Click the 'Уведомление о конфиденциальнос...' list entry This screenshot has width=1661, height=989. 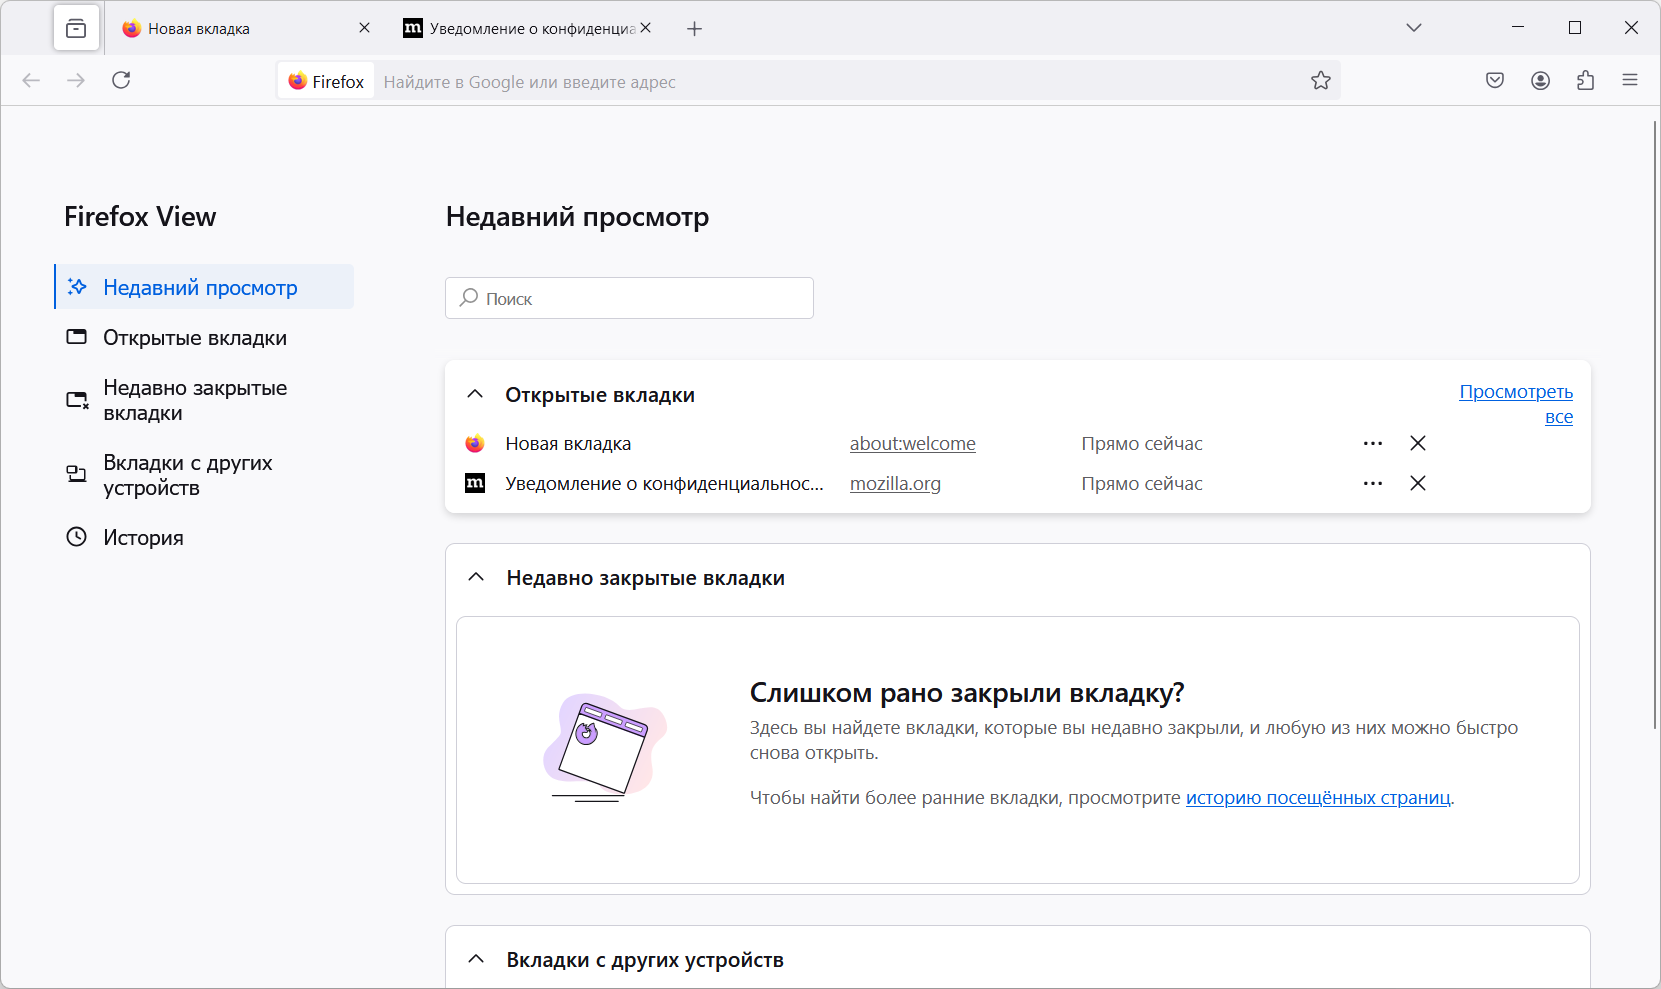pyautogui.click(x=664, y=483)
